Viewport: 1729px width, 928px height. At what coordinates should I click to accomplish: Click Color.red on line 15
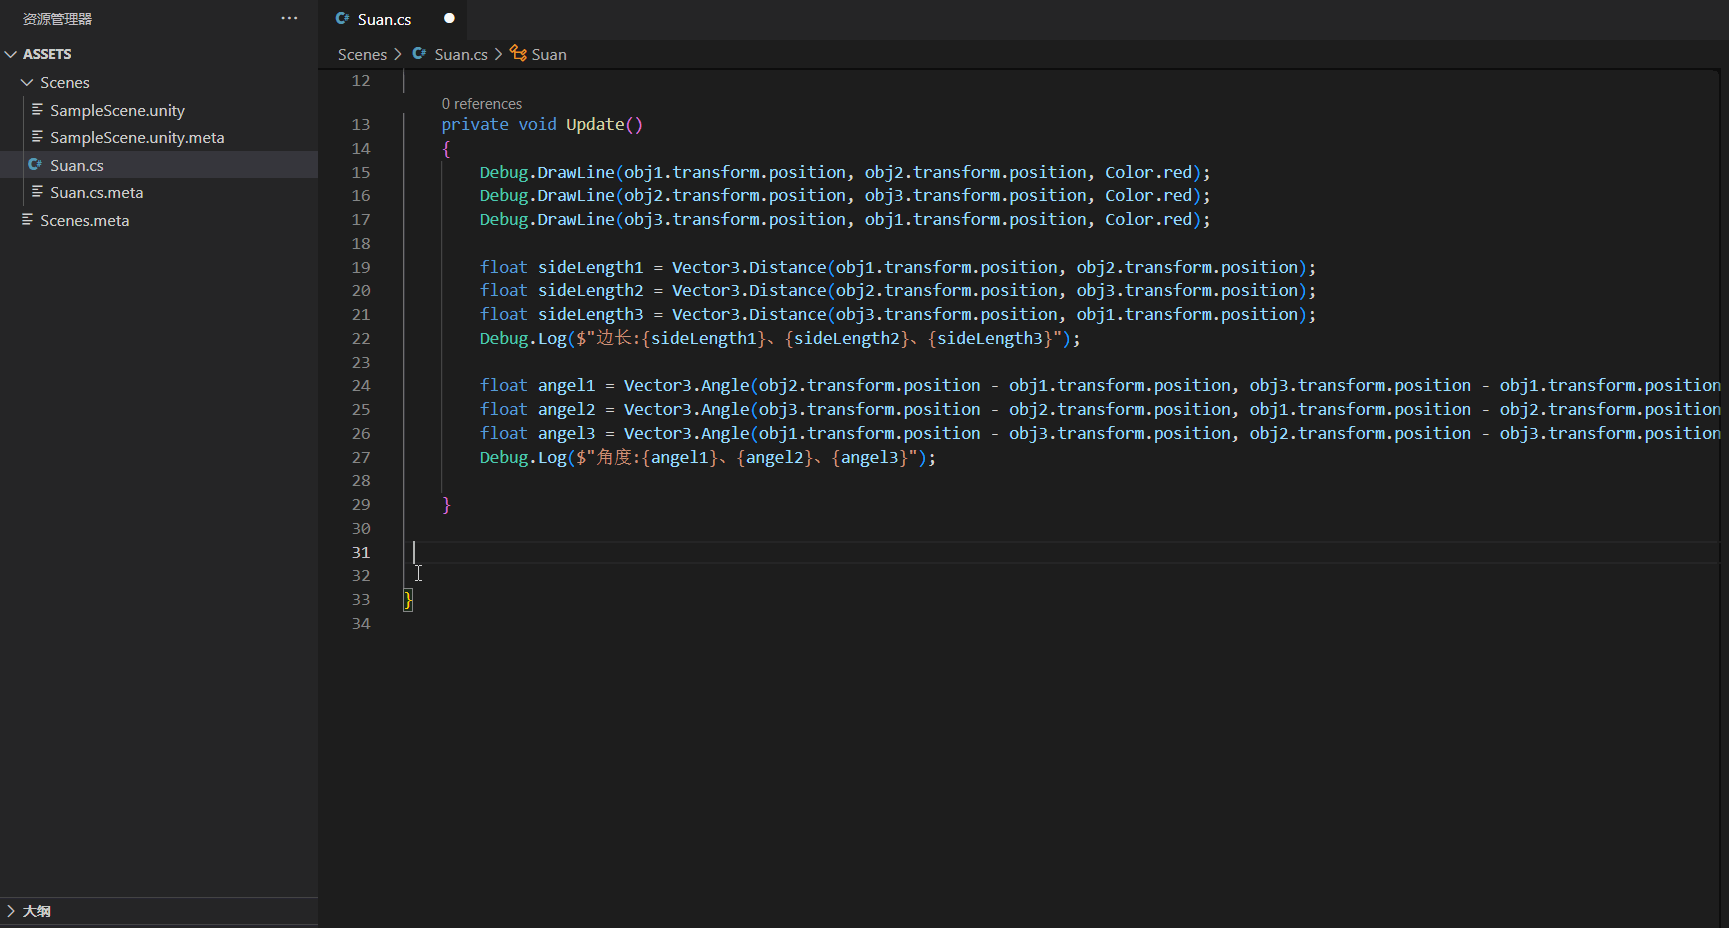pyautogui.click(x=1149, y=173)
